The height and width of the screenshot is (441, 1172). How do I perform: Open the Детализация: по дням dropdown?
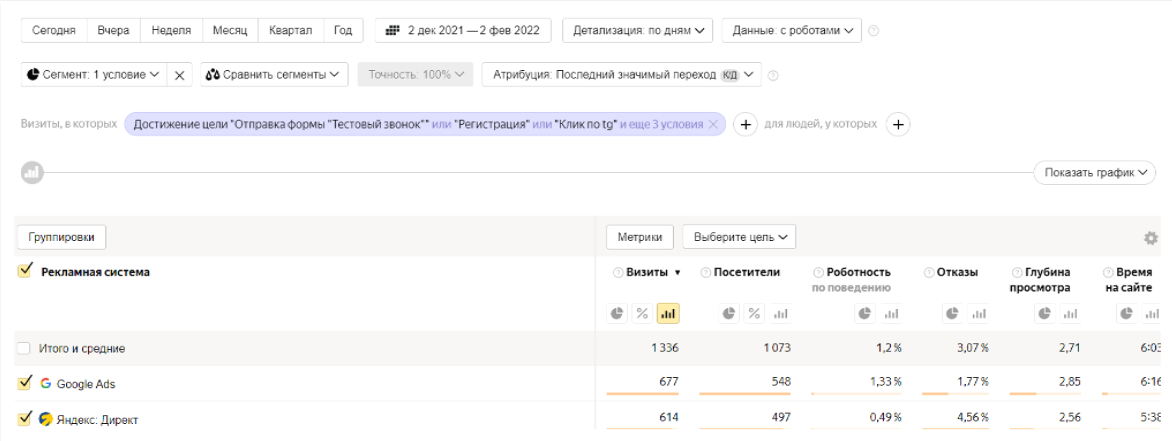tap(638, 31)
